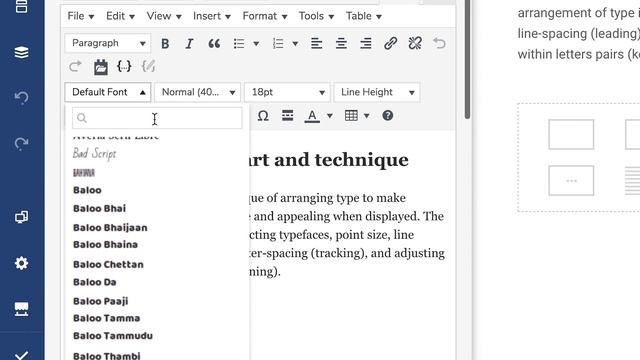Insert a table using grid icon
640x360 pixels.
[x=351, y=116]
